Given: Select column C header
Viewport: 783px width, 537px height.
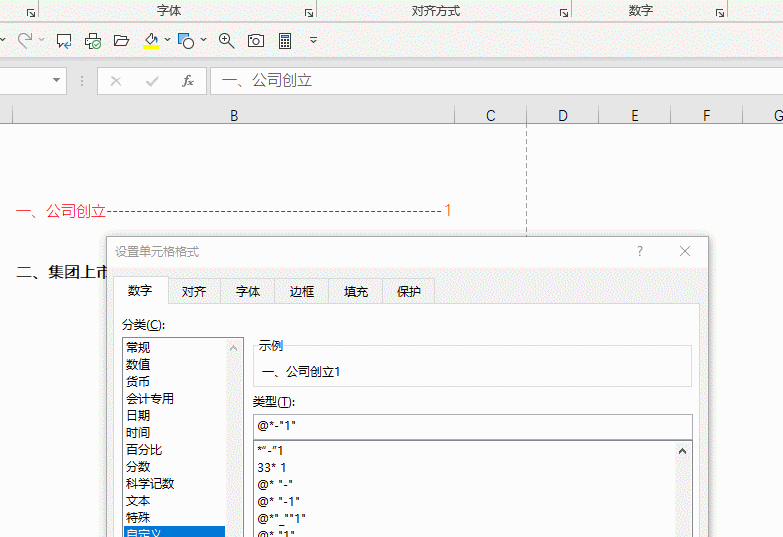Looking at the screenshot, I should (490, 115).
